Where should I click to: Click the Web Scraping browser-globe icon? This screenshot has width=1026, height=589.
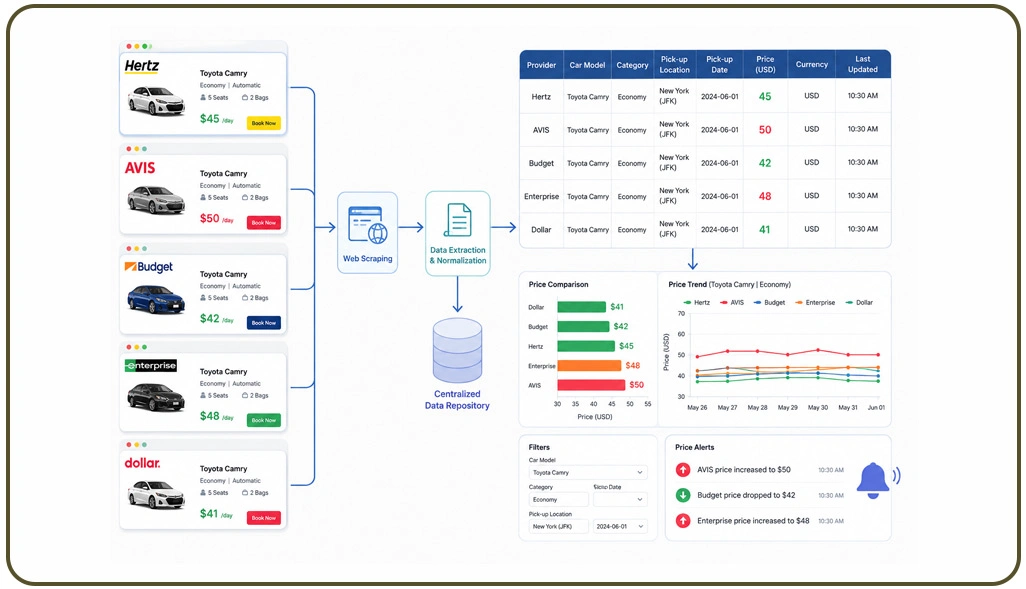point(368,224)
